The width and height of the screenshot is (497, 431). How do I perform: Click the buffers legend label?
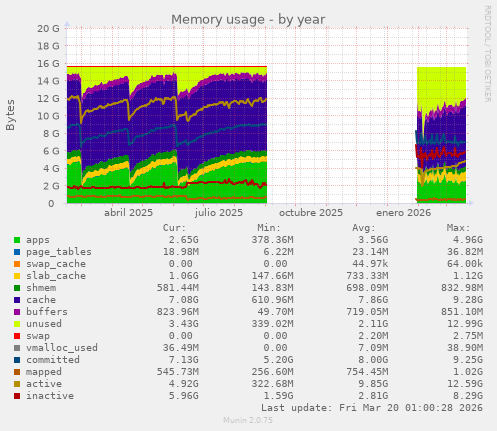47,312
